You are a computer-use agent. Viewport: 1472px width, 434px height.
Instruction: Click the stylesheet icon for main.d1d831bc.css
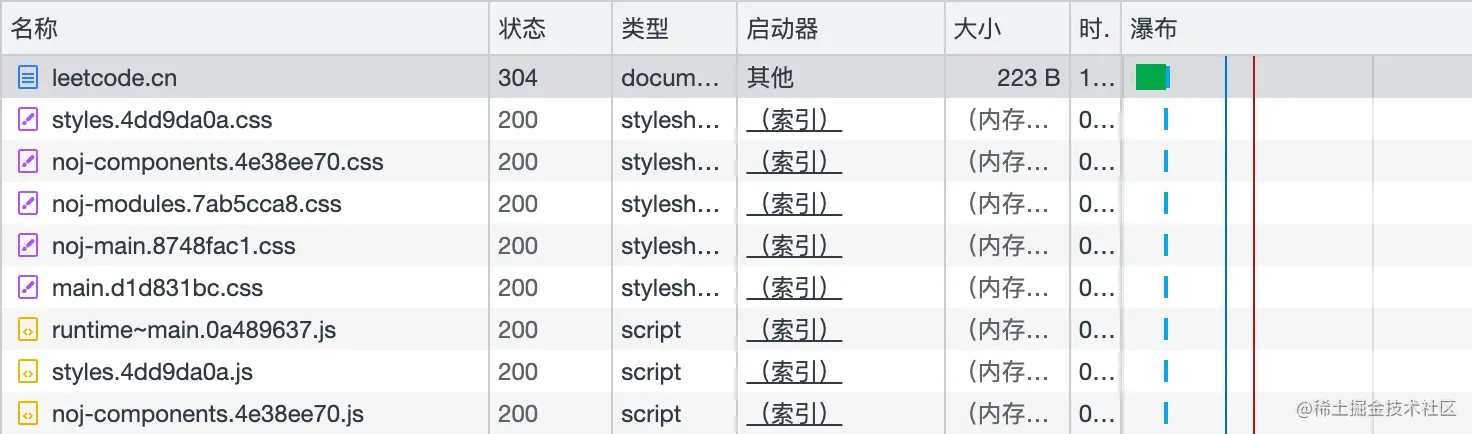[x=29, y=287]
